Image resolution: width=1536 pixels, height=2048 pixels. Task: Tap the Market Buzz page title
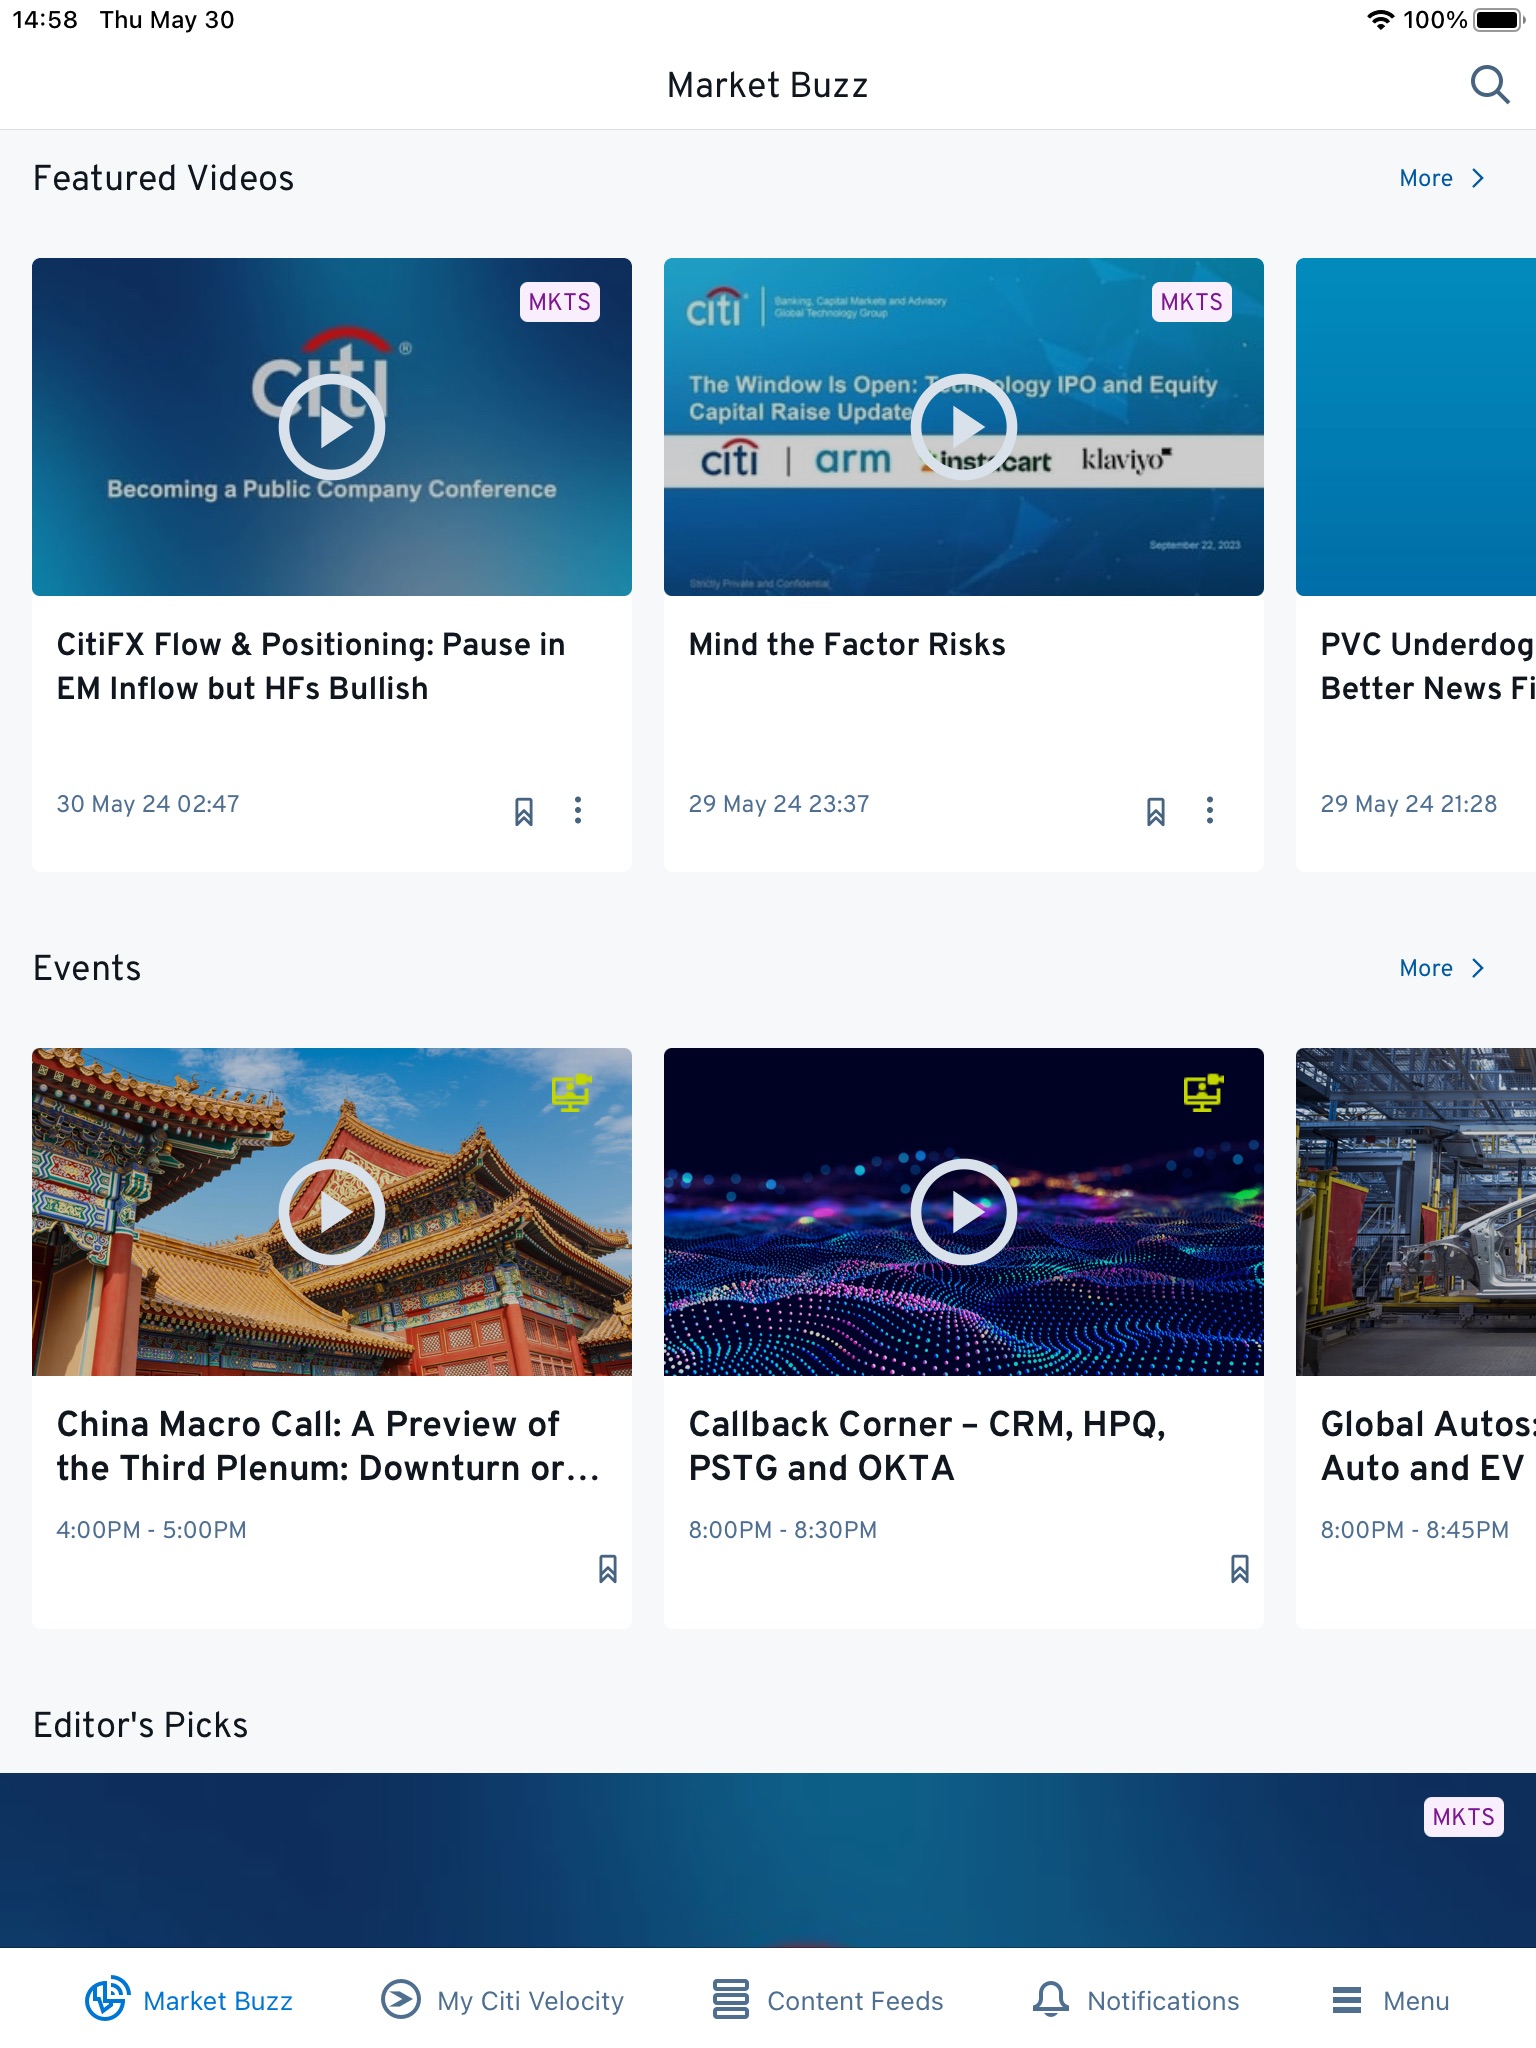[768, 85]
